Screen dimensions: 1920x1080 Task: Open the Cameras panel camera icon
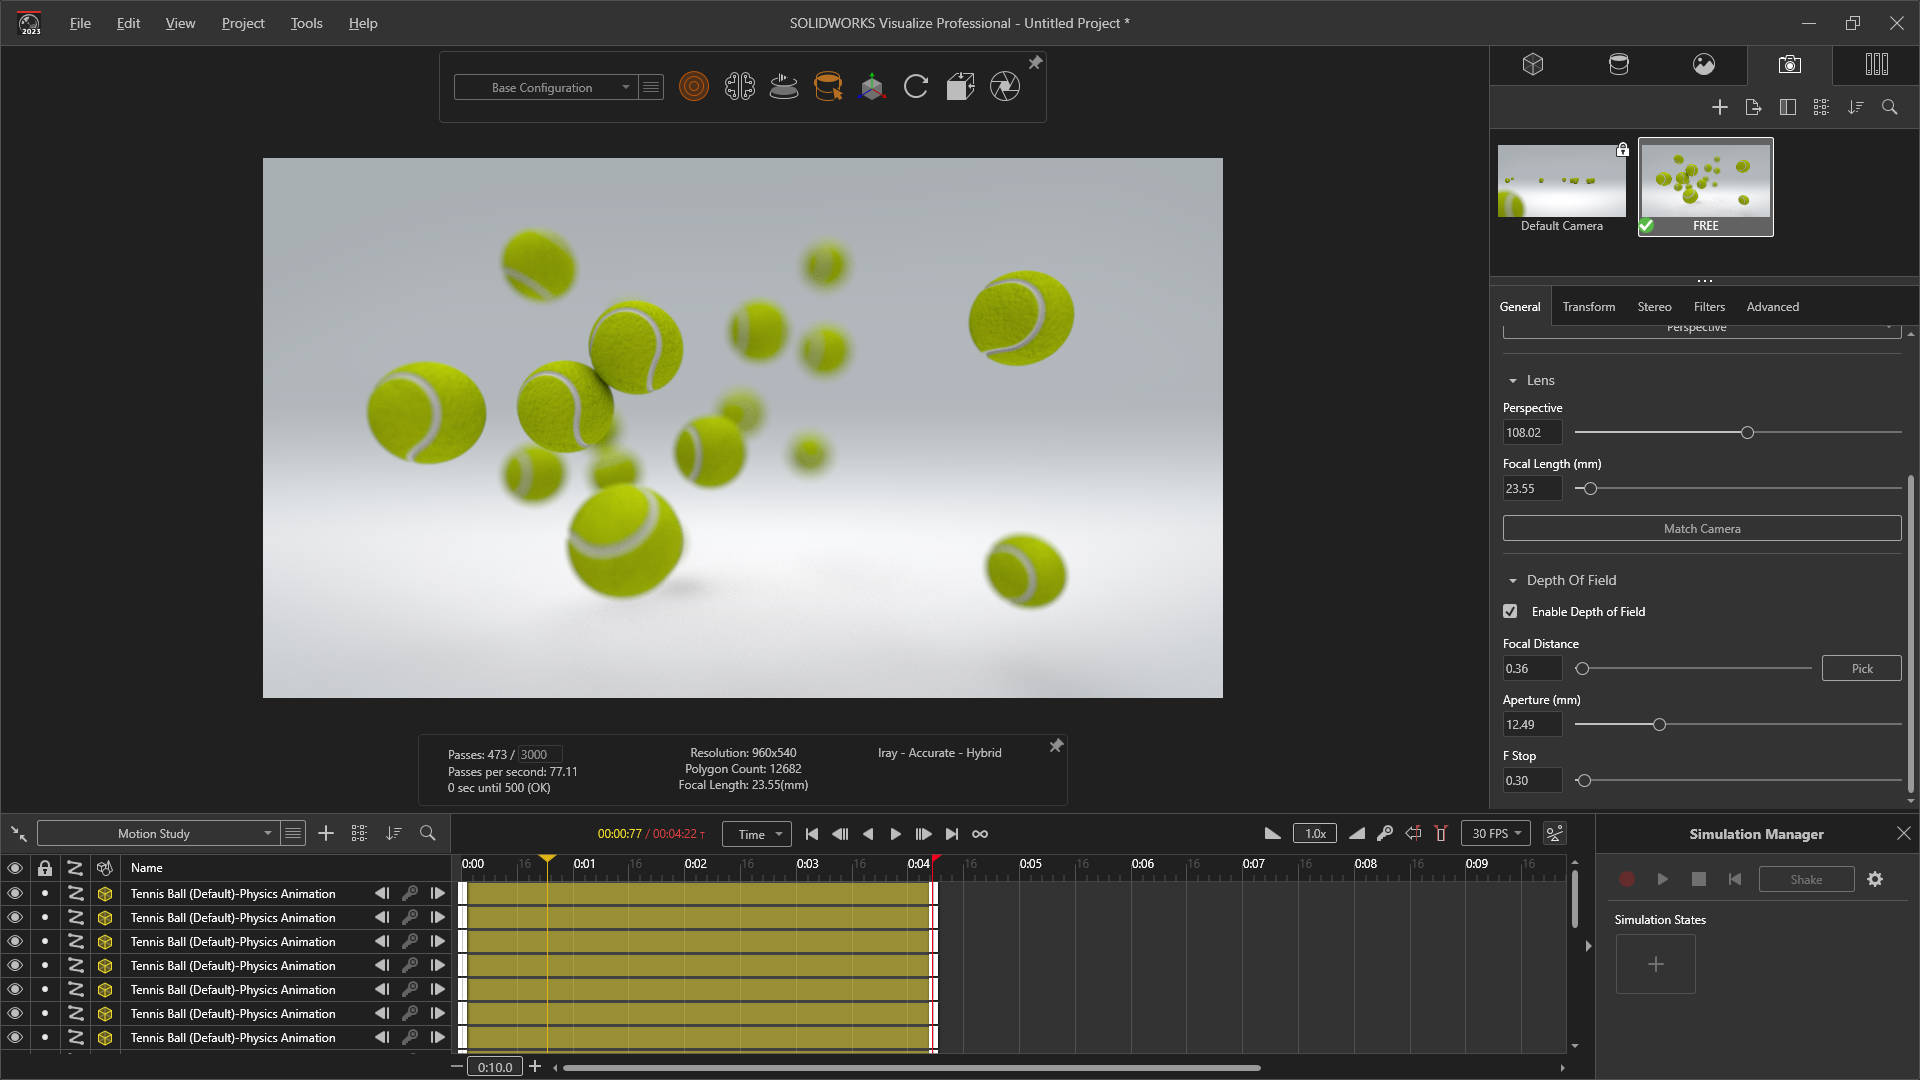pos(1789,64)
